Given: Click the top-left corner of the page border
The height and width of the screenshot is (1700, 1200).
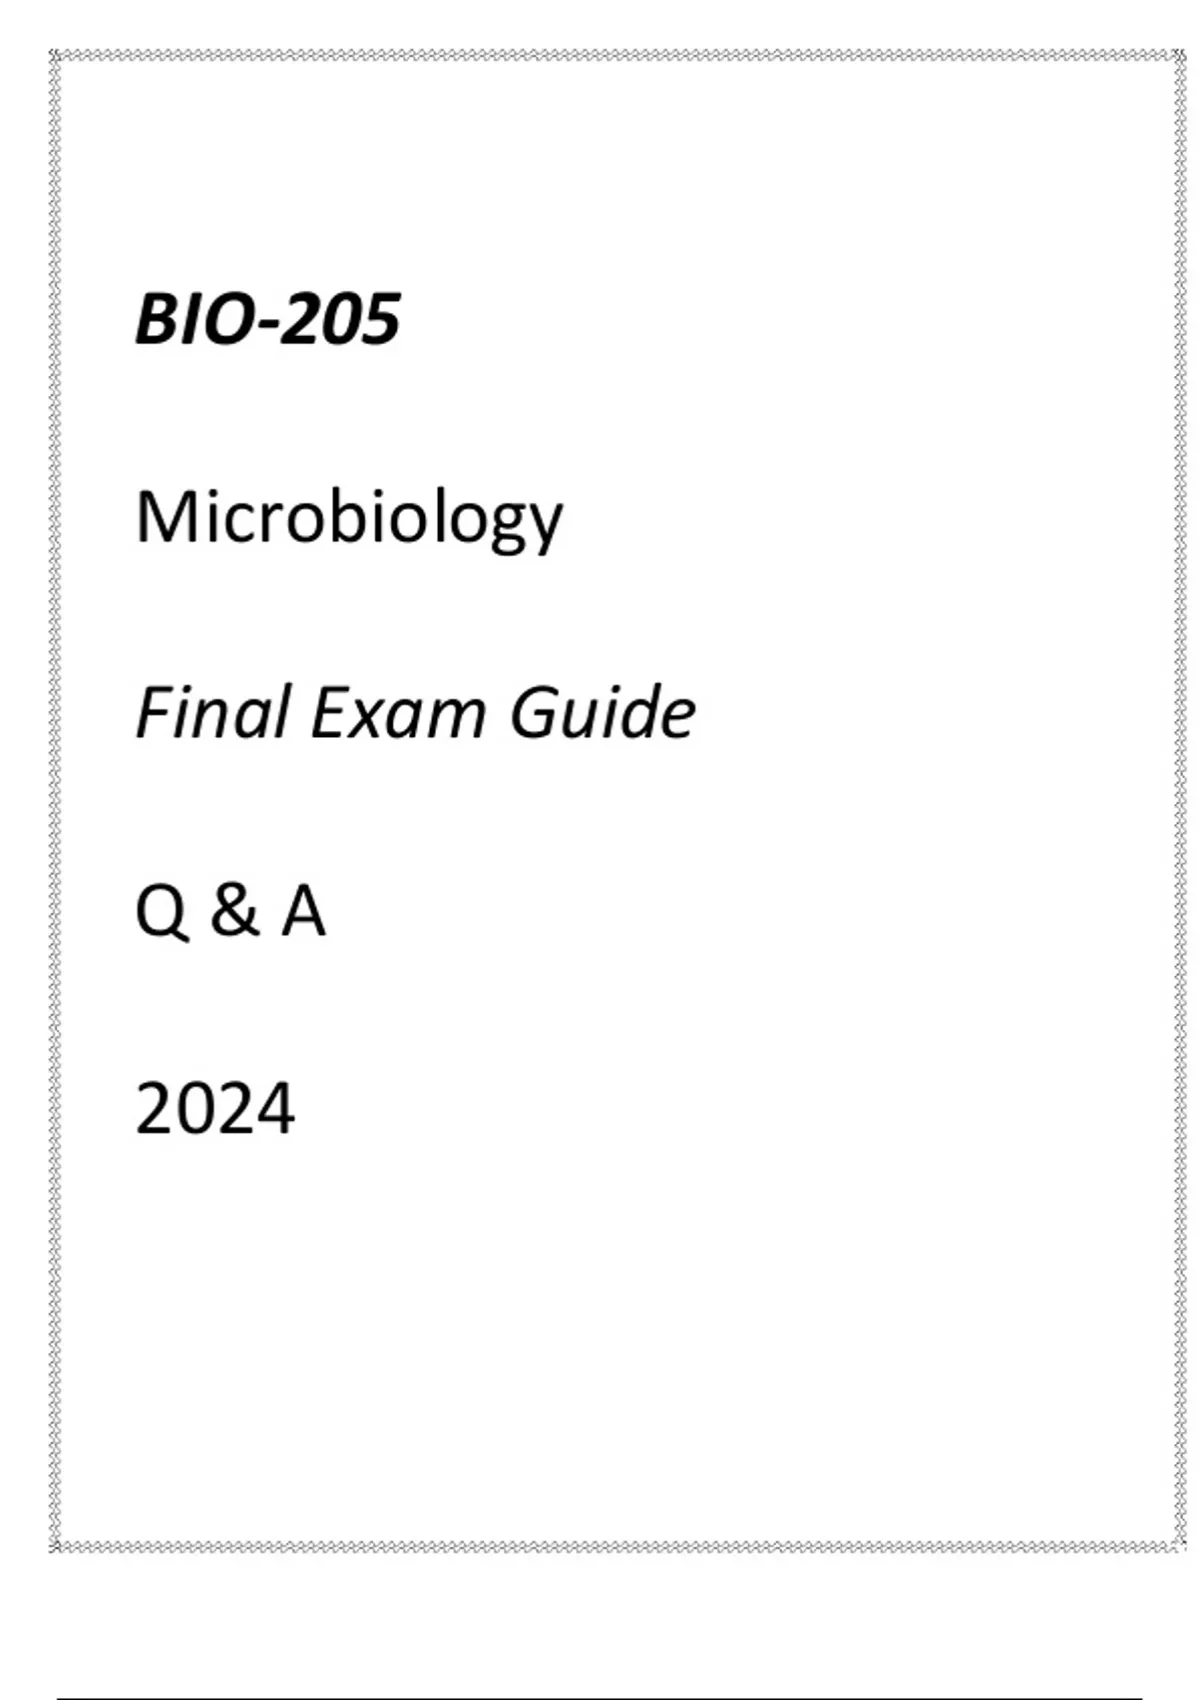Looking at the screenshot, I should [x=56, y=56].
